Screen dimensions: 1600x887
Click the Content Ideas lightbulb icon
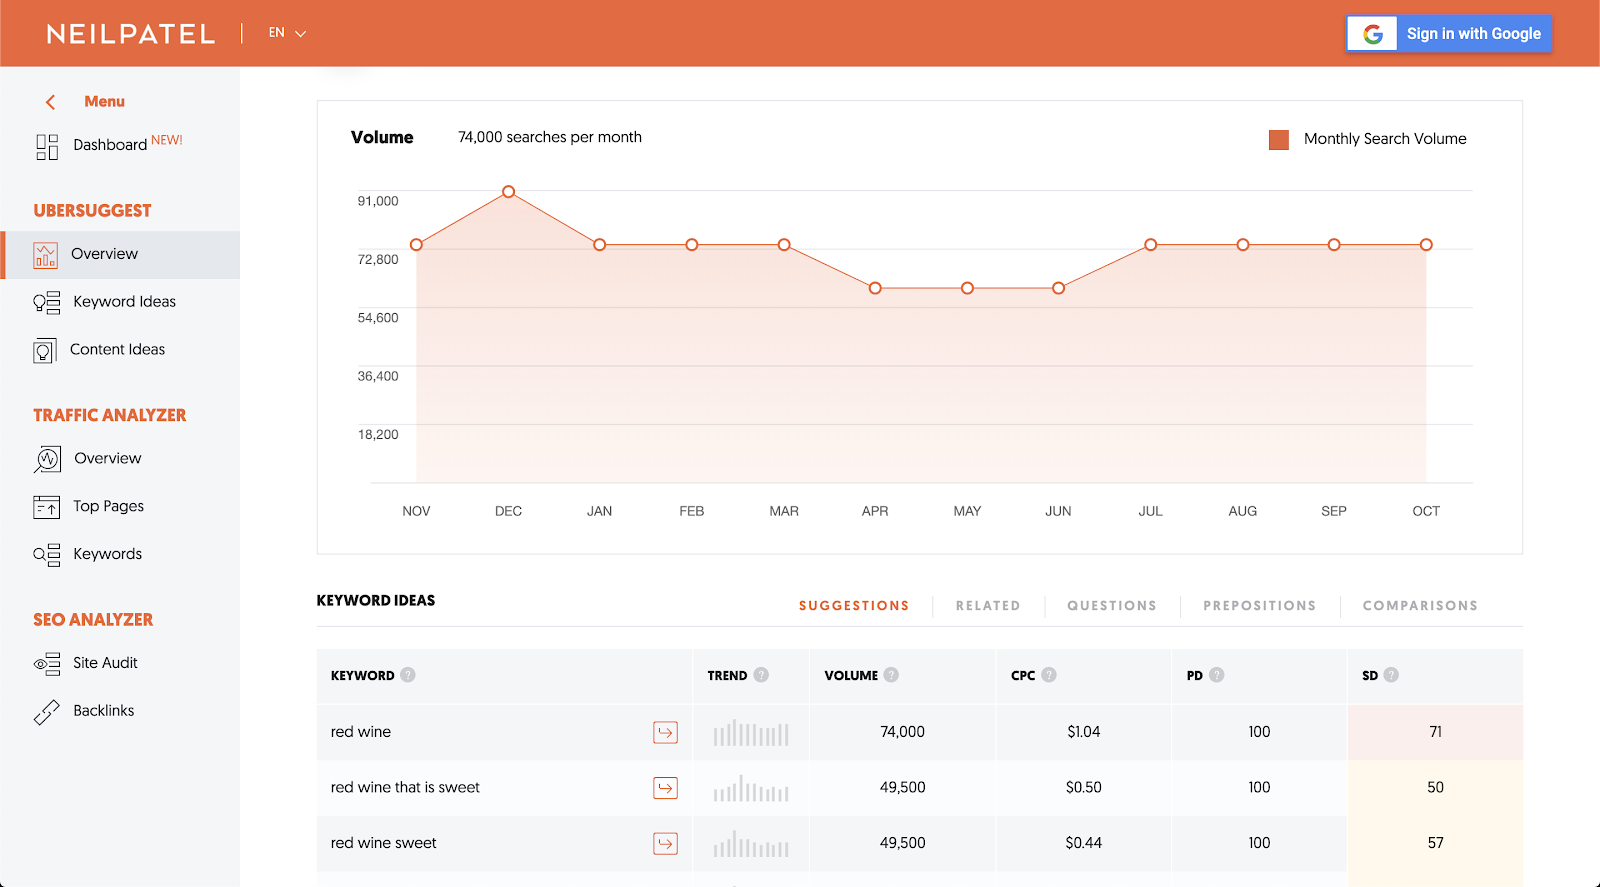click(x=45, y=350)
